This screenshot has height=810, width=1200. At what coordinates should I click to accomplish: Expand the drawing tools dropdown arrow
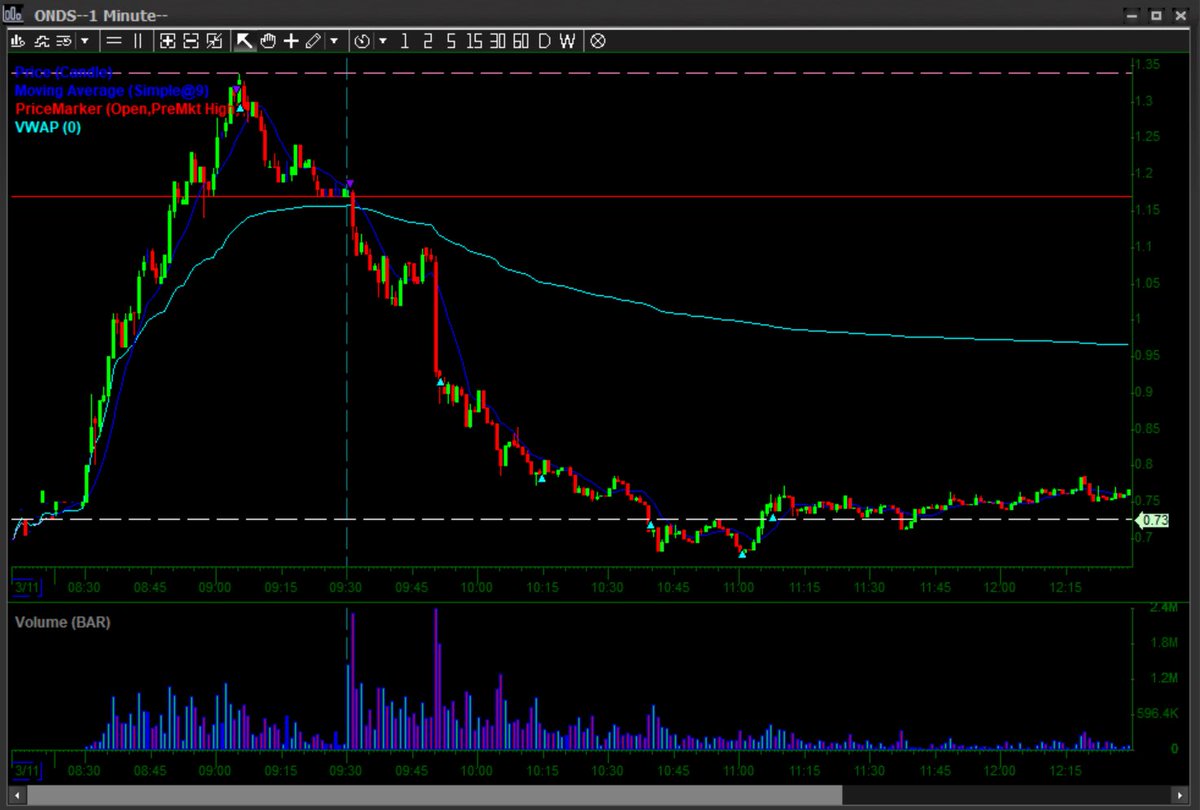click(334, 41)
